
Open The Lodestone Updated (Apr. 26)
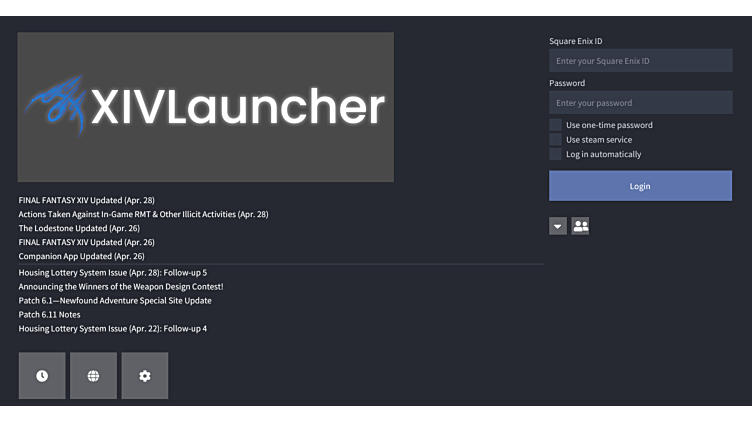pyautogui.click(x=79, y=228)
